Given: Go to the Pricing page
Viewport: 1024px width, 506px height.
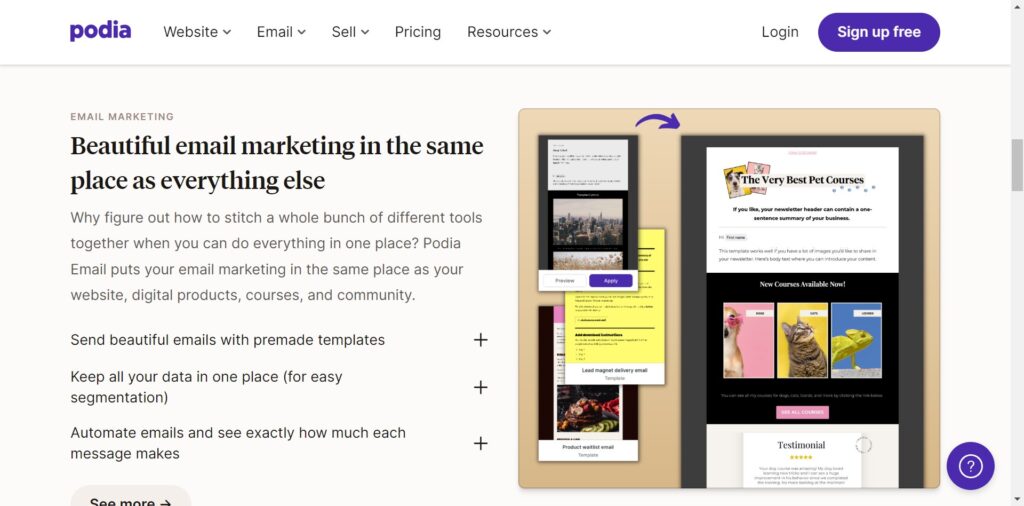Looking at the screenshot, I should (418, 32).
